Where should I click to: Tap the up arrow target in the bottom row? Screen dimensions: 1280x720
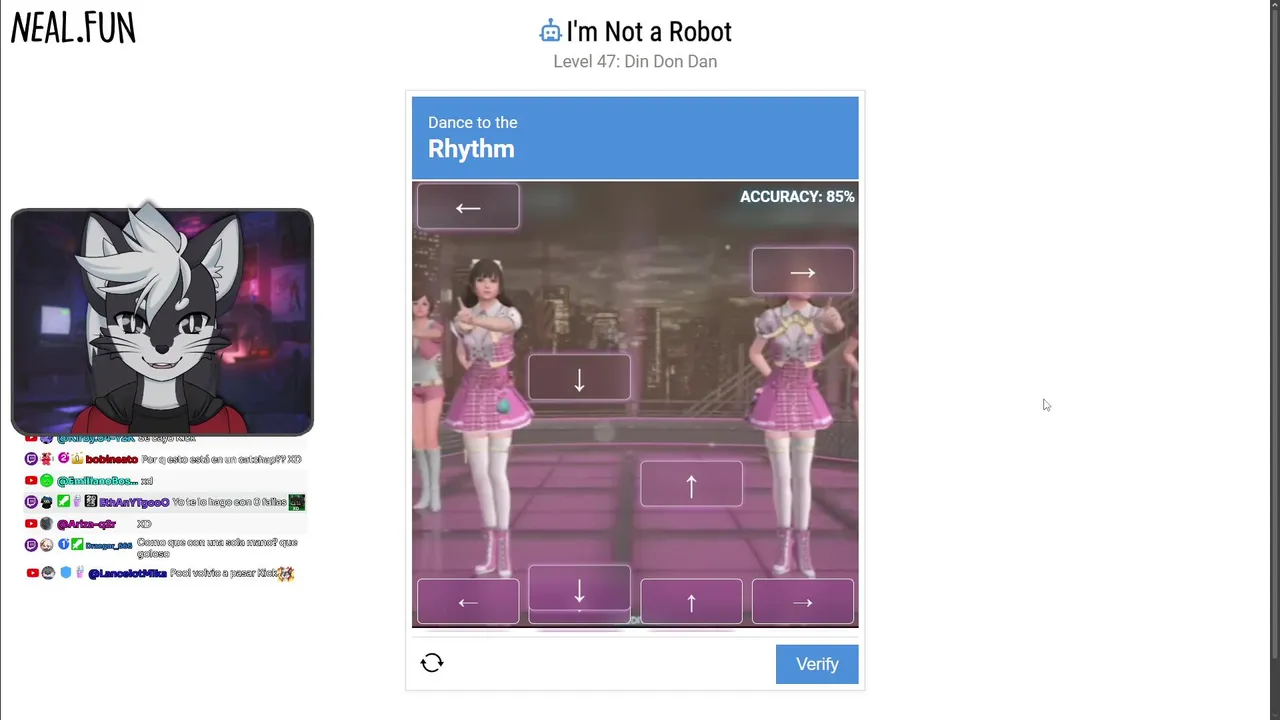pyautogui.click(x=691, y=602)
